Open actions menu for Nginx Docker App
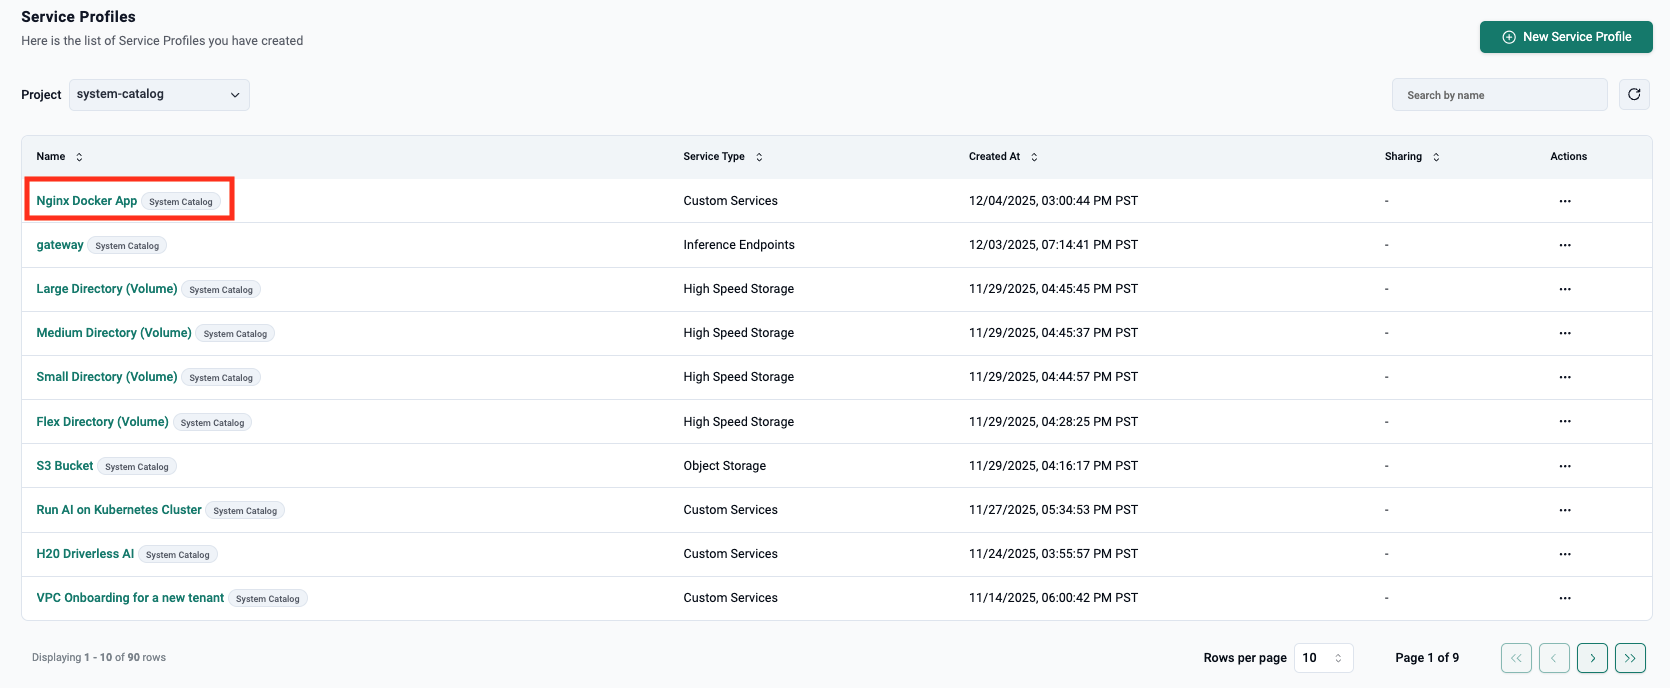This screenshot has height=688, width=1670. tap(1564, 201)
